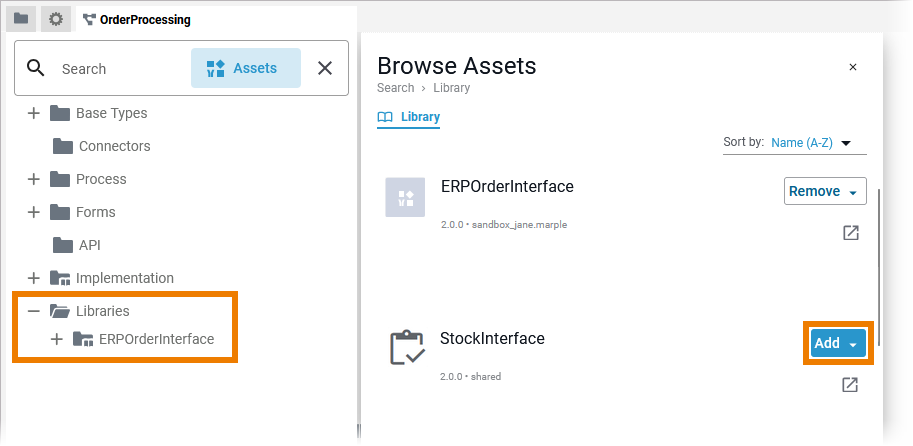
Task: Click the settings gear icon tab
Action: [56, 19]
